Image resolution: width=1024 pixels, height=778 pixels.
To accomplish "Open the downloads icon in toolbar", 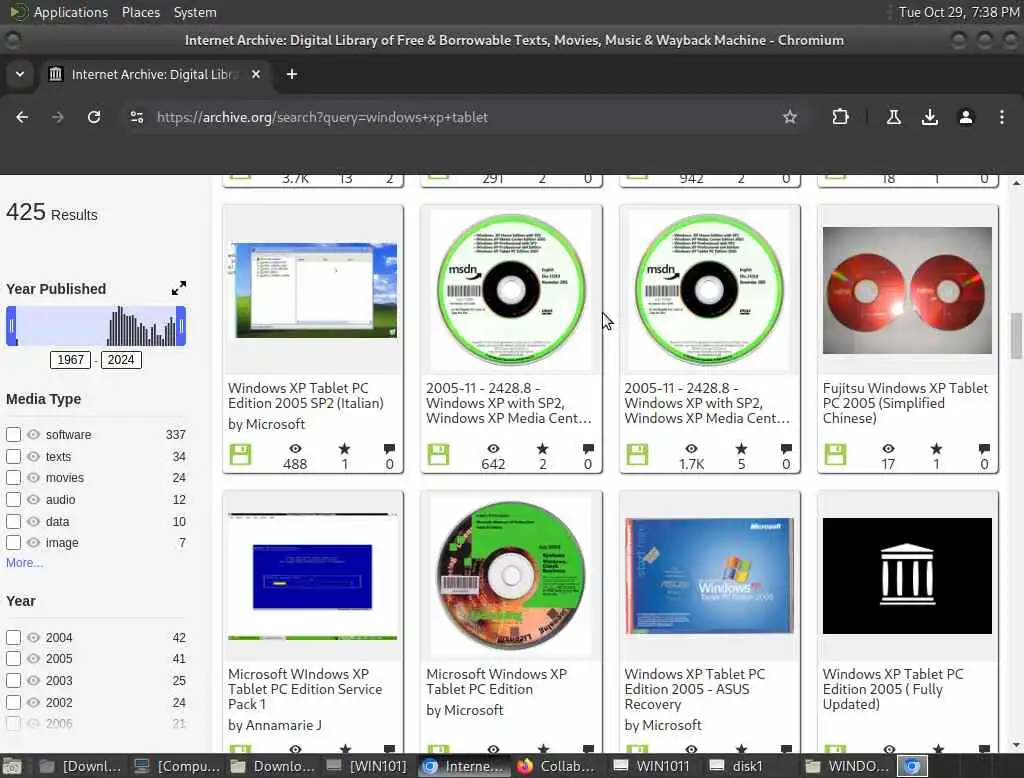I will point(929,117).
